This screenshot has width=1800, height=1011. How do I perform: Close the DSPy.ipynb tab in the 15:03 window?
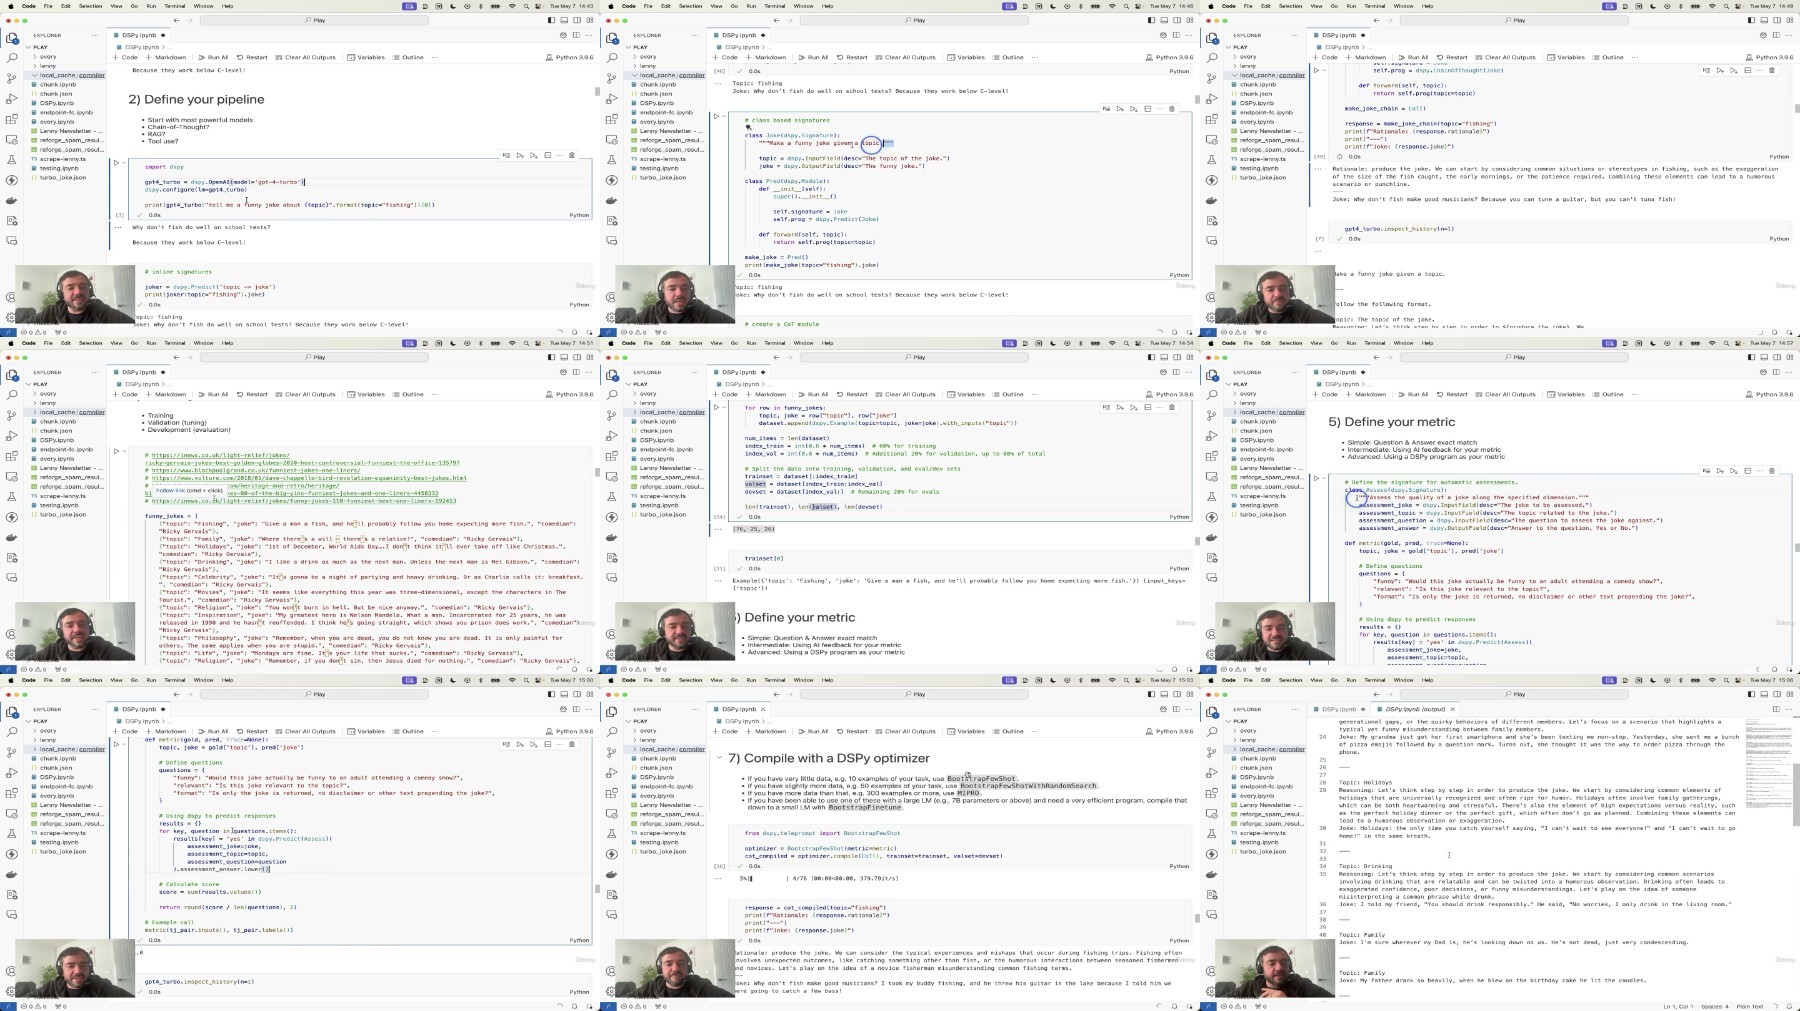(x=763, y=709)
